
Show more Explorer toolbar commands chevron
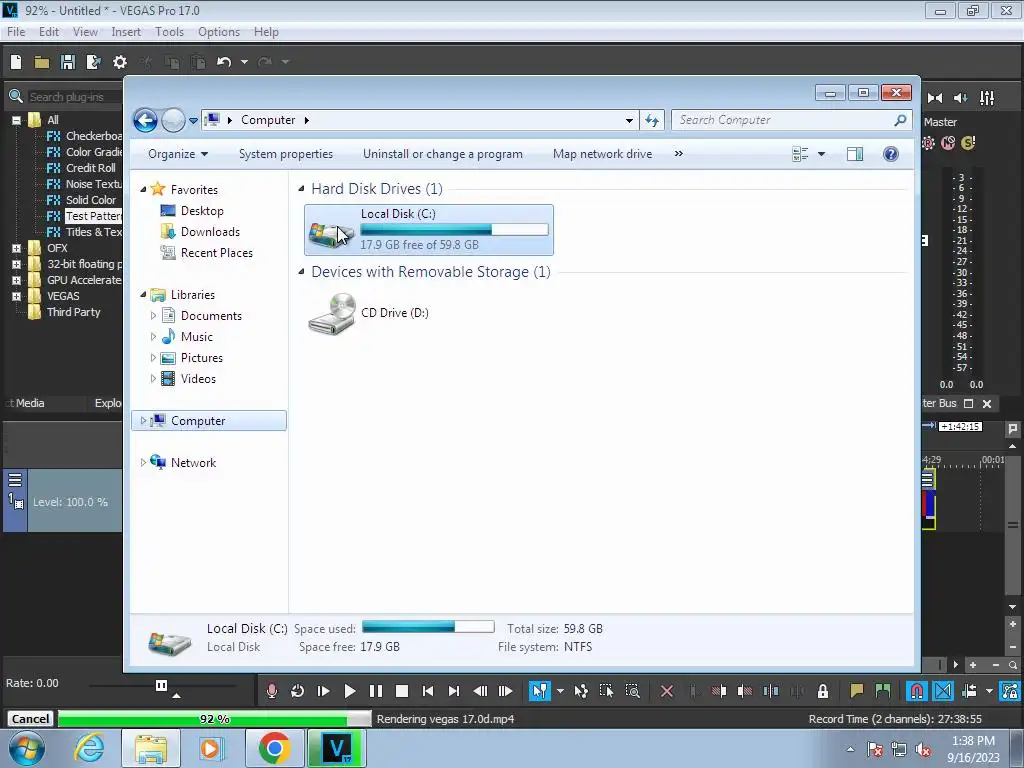679,153
